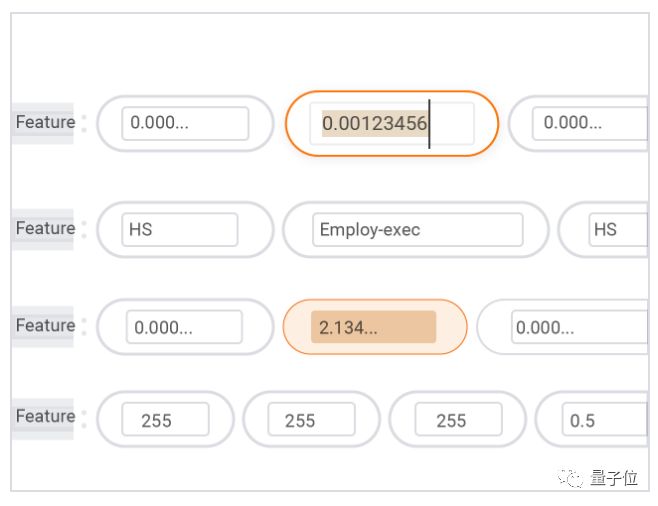Select the Feature label in the 255 row
The height and width of the screenshot is (506, 658).
(45, 416)
